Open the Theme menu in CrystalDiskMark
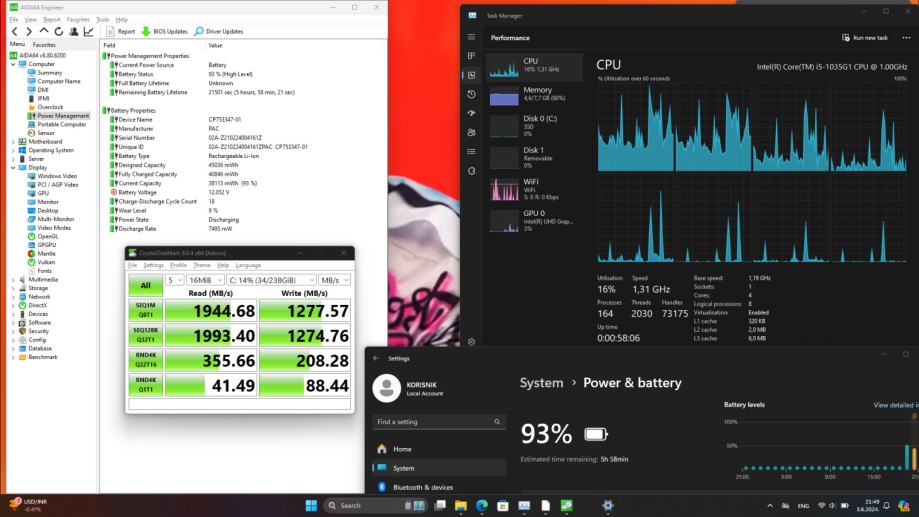The width and height of the screenshot is (919, 517). (x=202, y=266)
